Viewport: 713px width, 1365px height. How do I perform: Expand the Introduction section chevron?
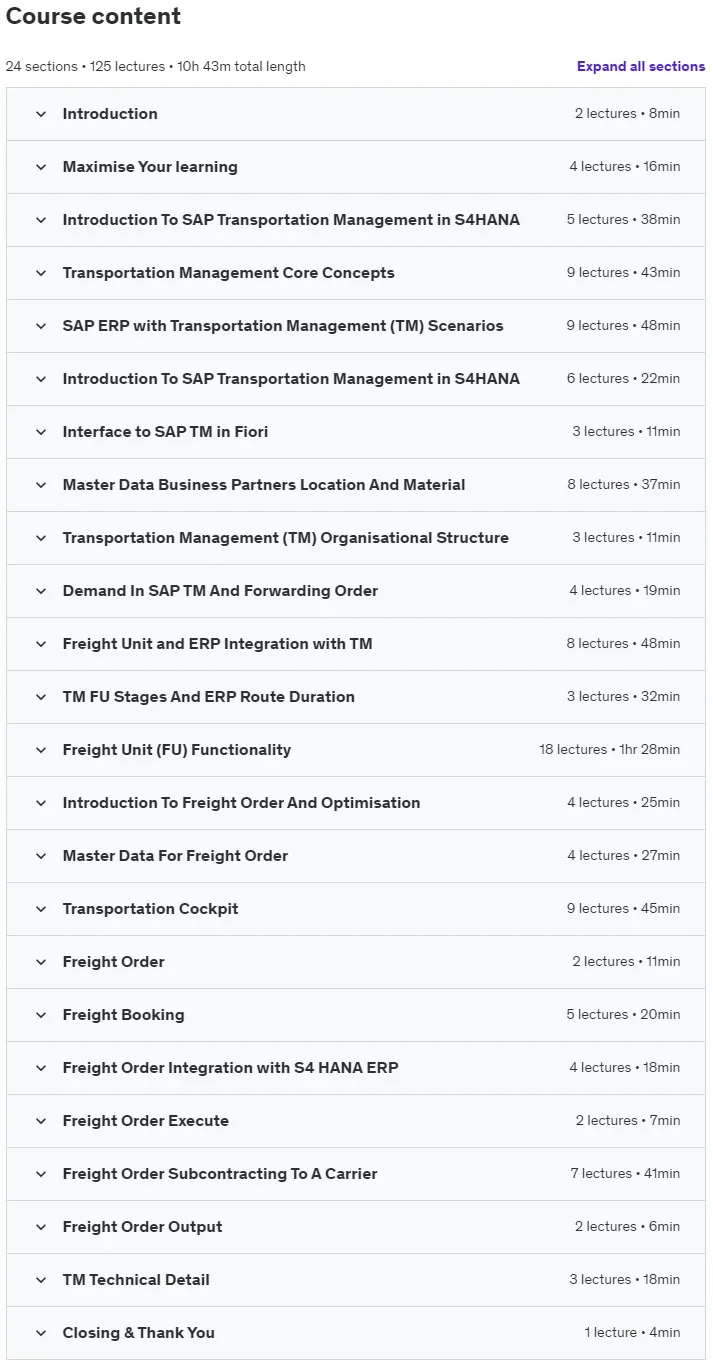[x=41, y=114]
